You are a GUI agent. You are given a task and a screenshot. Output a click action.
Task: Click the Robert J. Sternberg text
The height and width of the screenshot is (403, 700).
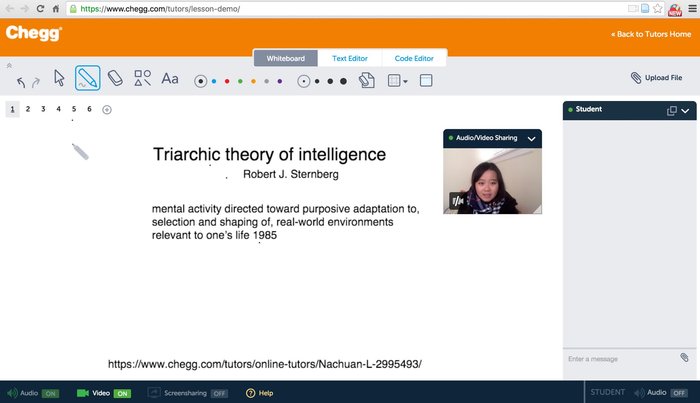click(x=291, y=174)
